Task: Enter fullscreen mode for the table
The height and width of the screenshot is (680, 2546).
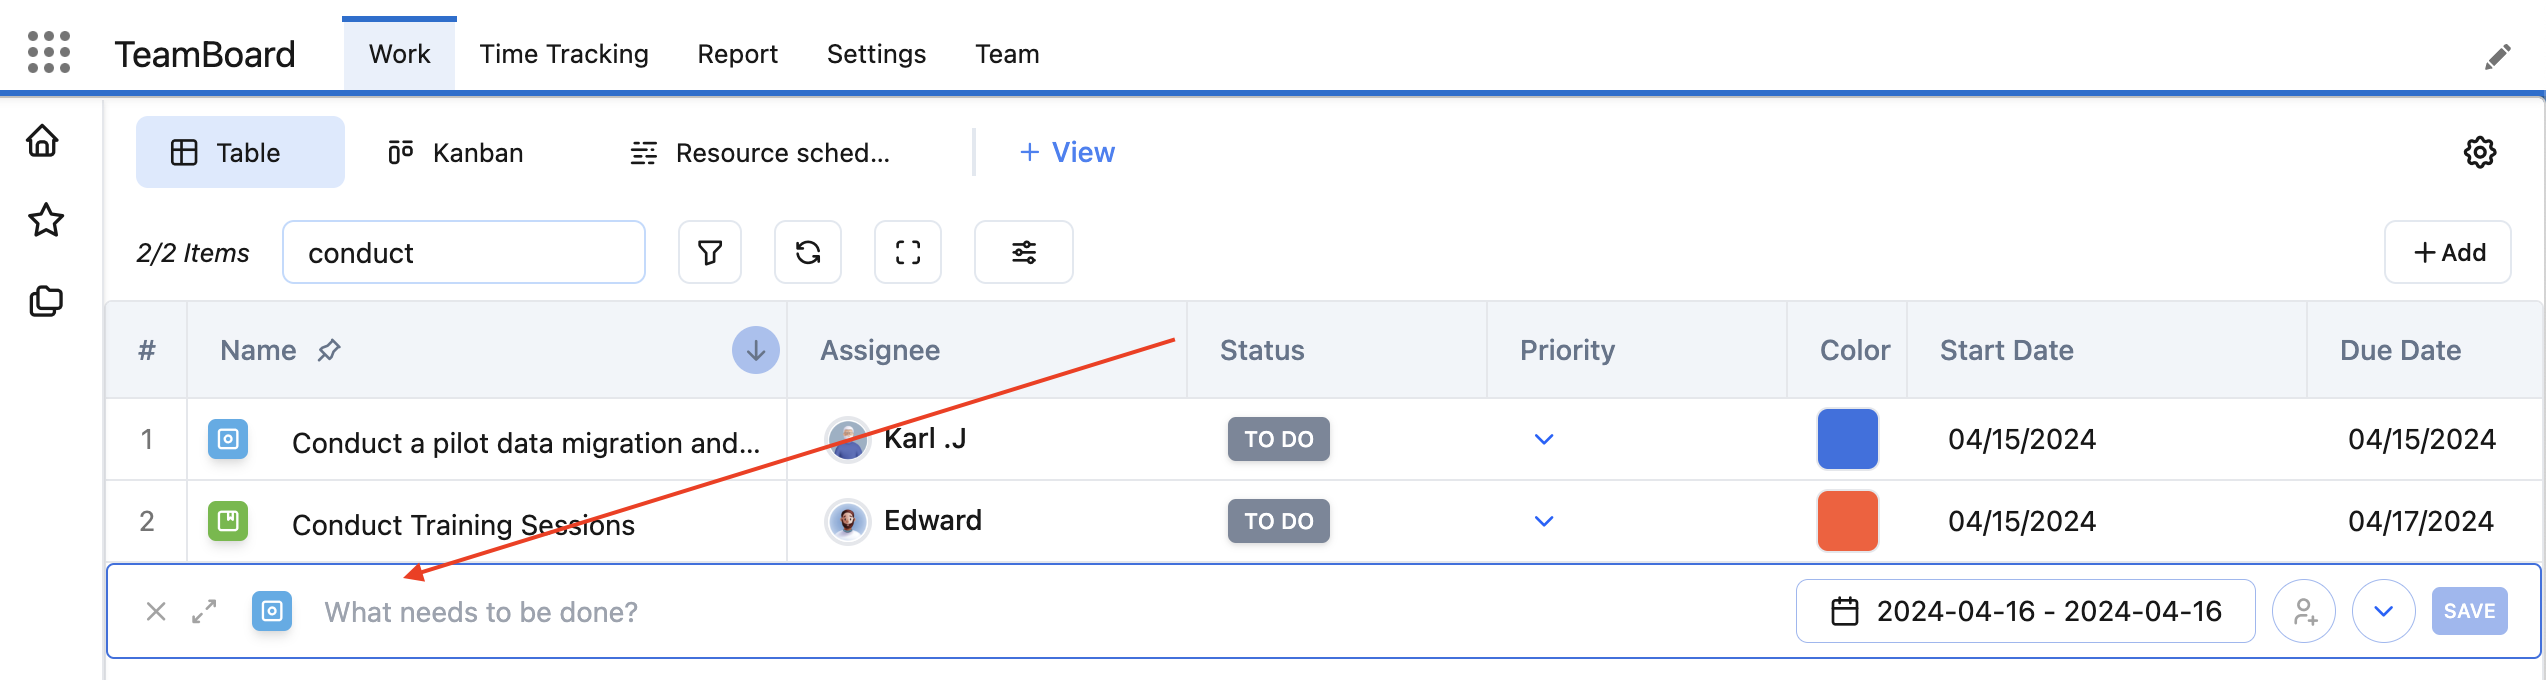Action: (908, 252)
